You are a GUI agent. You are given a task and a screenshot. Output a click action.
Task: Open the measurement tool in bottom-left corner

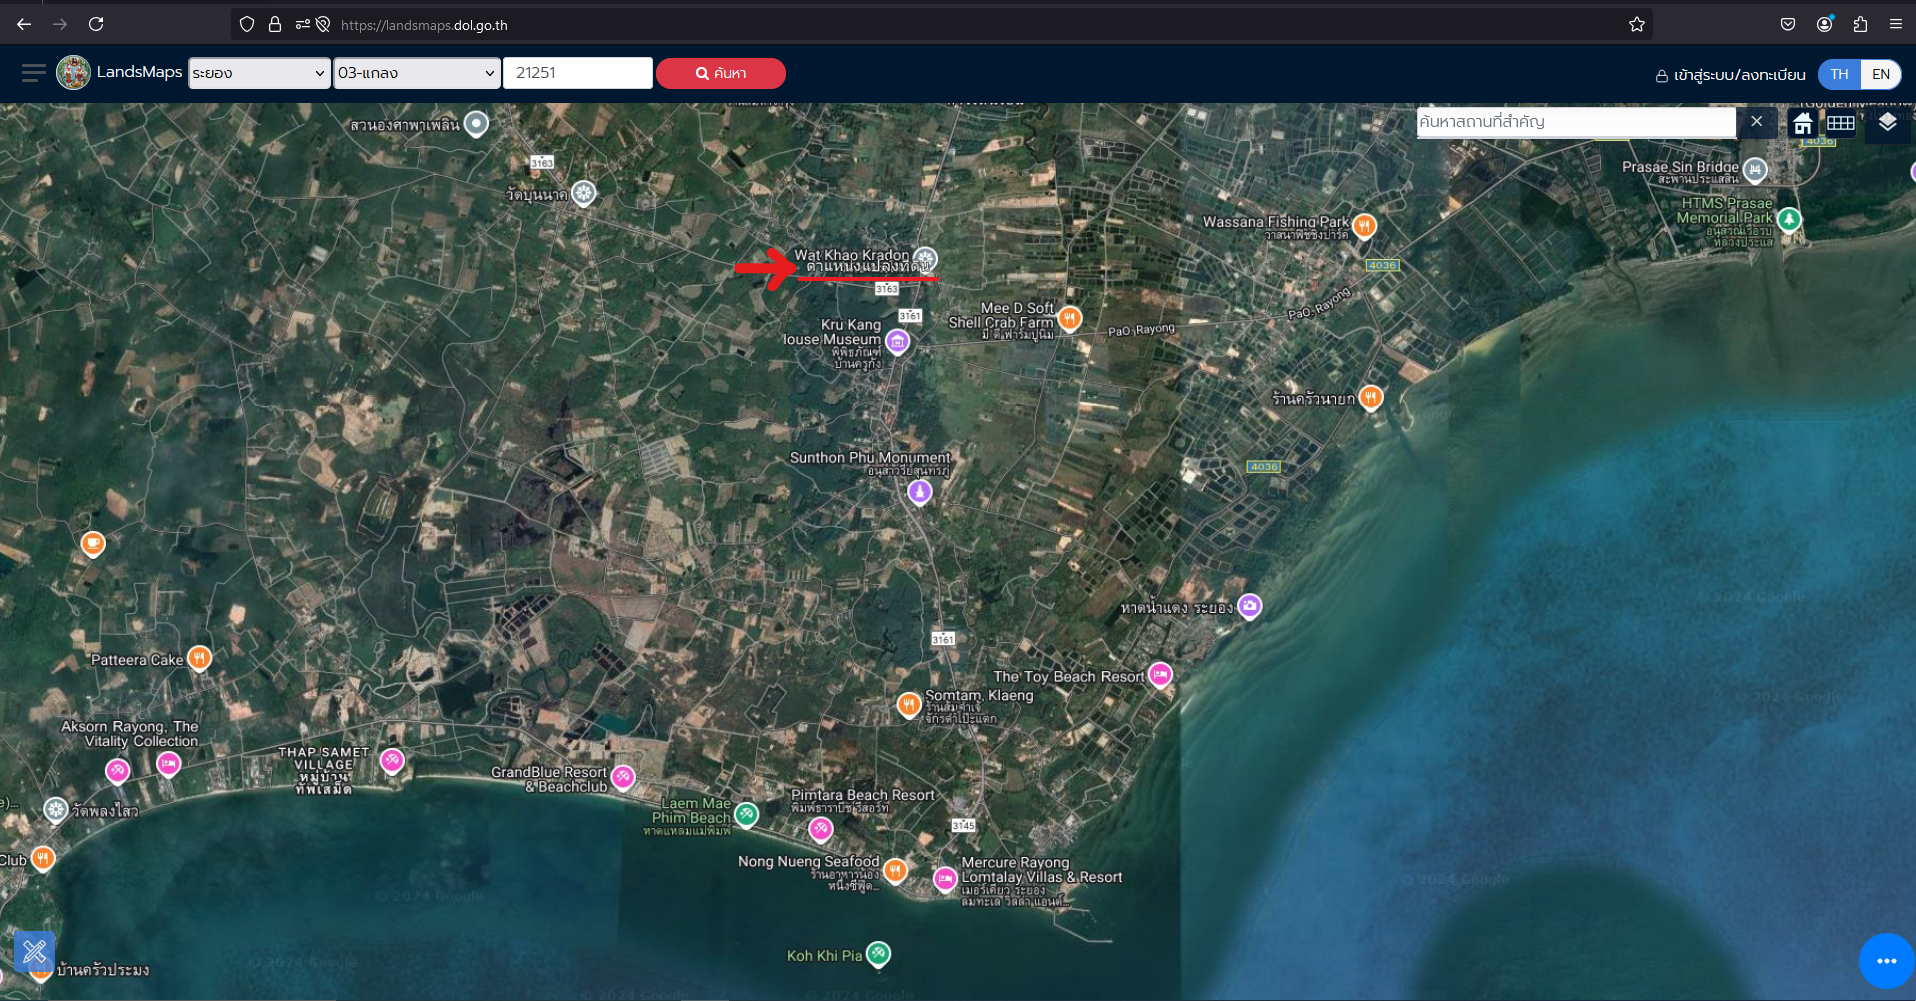coord(35,951)
